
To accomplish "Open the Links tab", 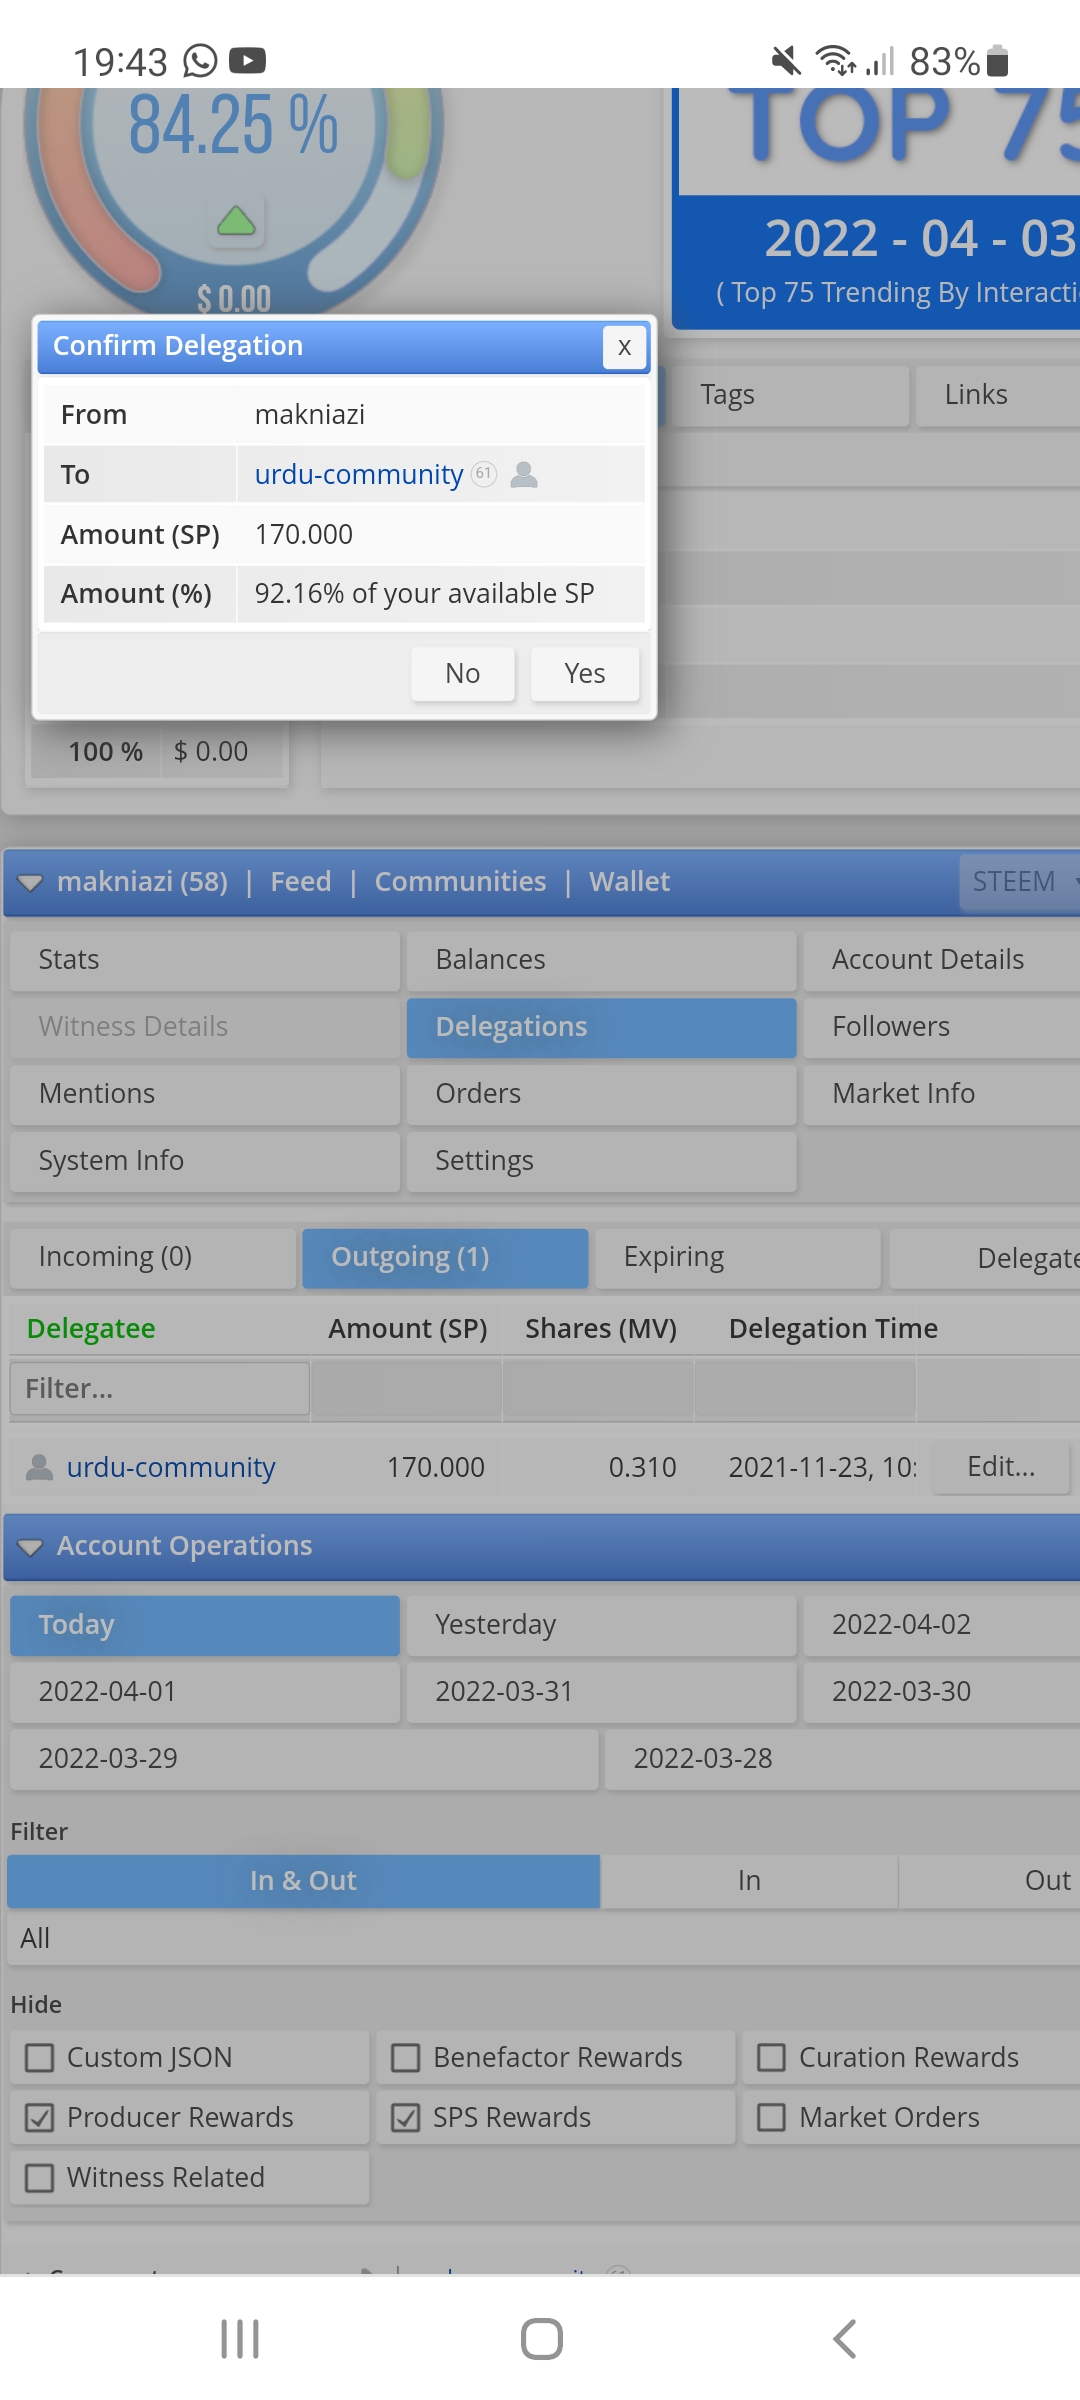I will [x=998, y=395].
